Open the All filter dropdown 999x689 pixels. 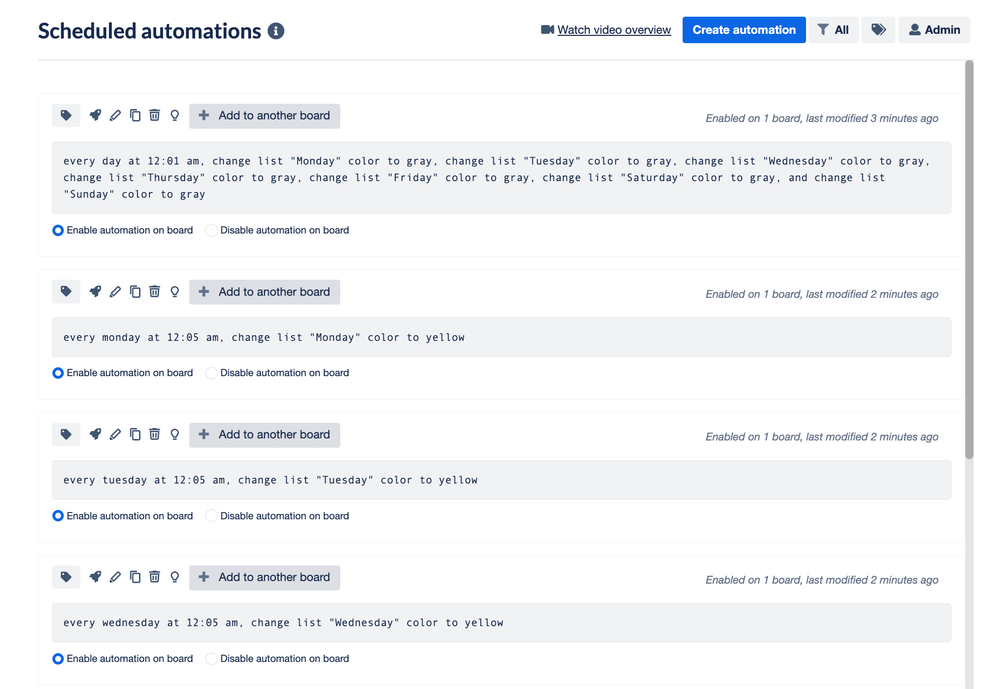click(834, 29)
